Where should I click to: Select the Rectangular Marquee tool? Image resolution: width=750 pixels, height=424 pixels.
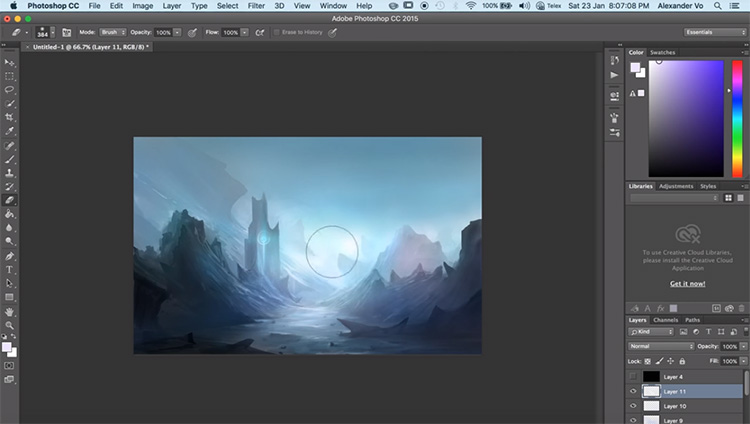[x=9, y=76]
